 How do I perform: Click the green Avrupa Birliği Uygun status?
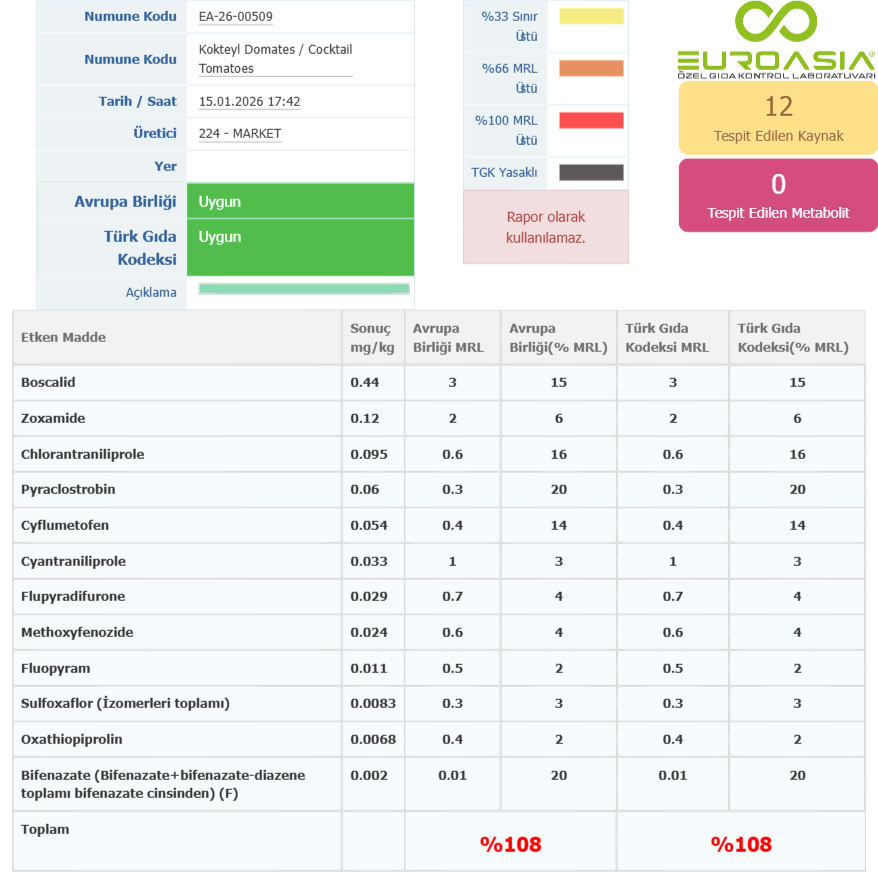300,202
